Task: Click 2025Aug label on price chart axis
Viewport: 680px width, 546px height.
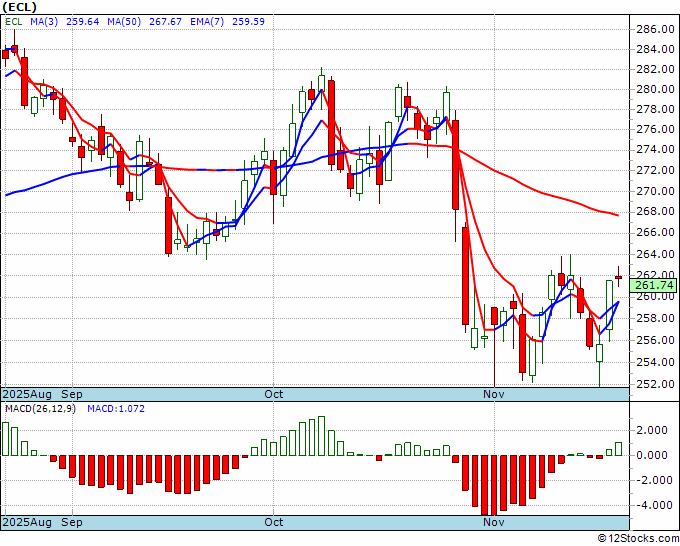Action: tap(27, 394)
